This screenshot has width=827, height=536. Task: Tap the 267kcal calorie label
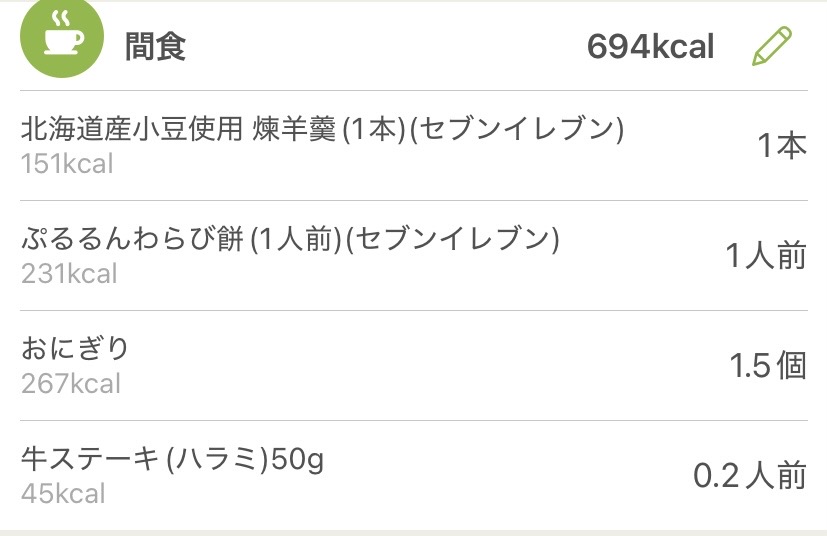(70, 384)
